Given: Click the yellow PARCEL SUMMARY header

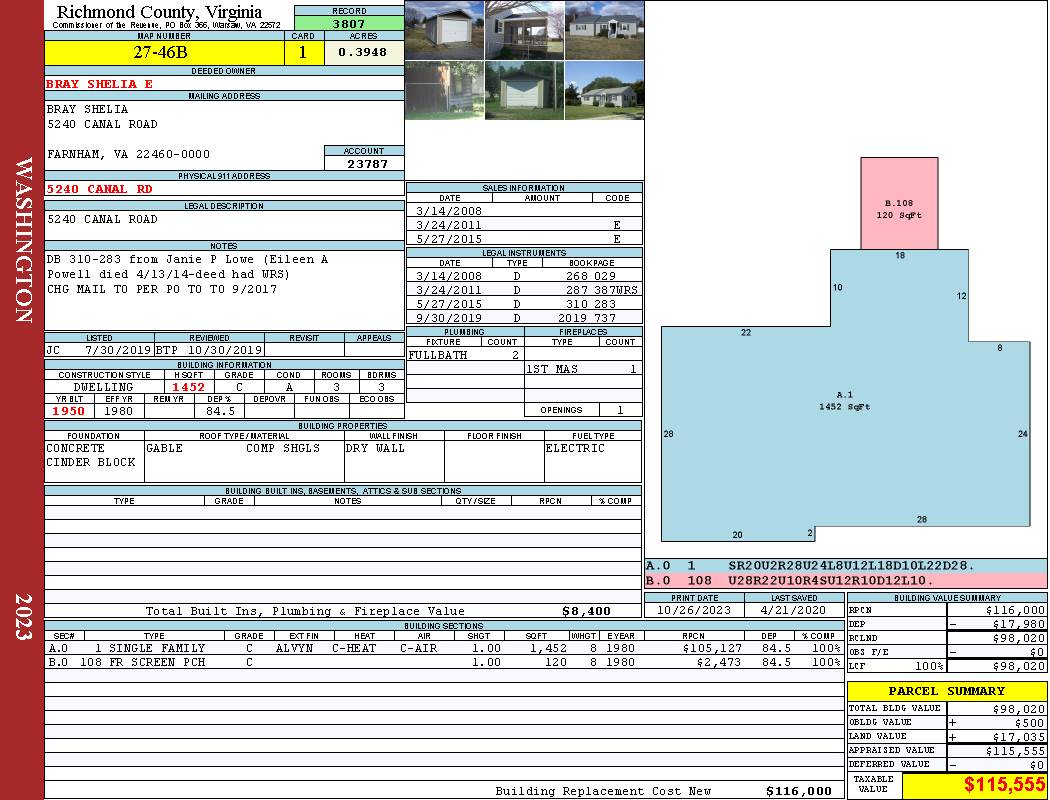Looking at the screenshot, I should click(947, 691).
